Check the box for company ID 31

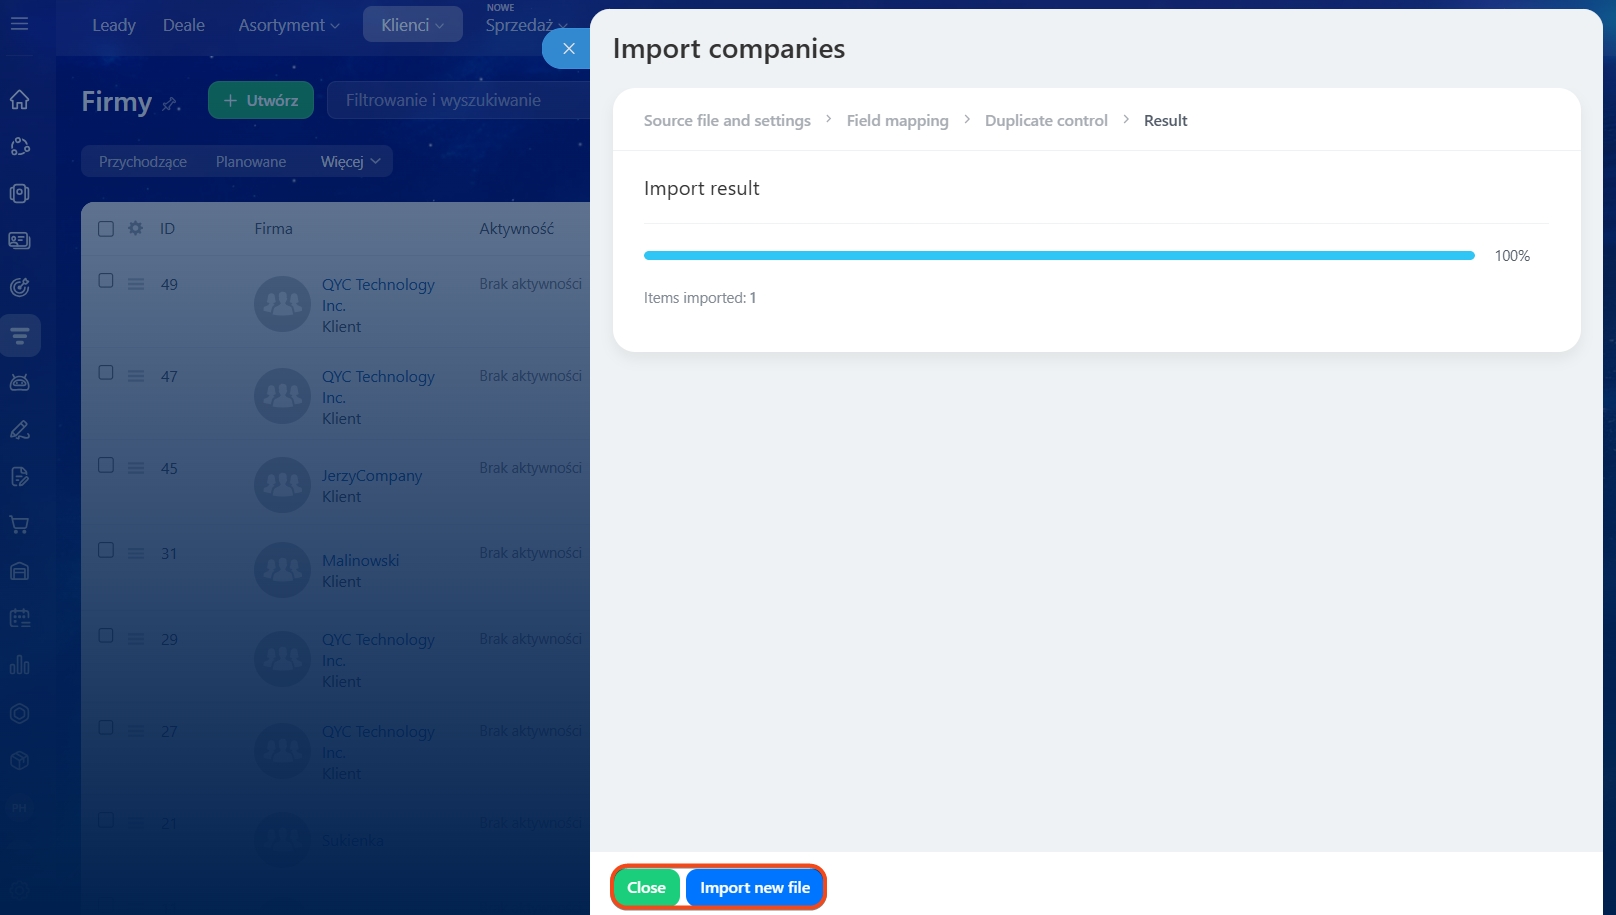point(106,550)
